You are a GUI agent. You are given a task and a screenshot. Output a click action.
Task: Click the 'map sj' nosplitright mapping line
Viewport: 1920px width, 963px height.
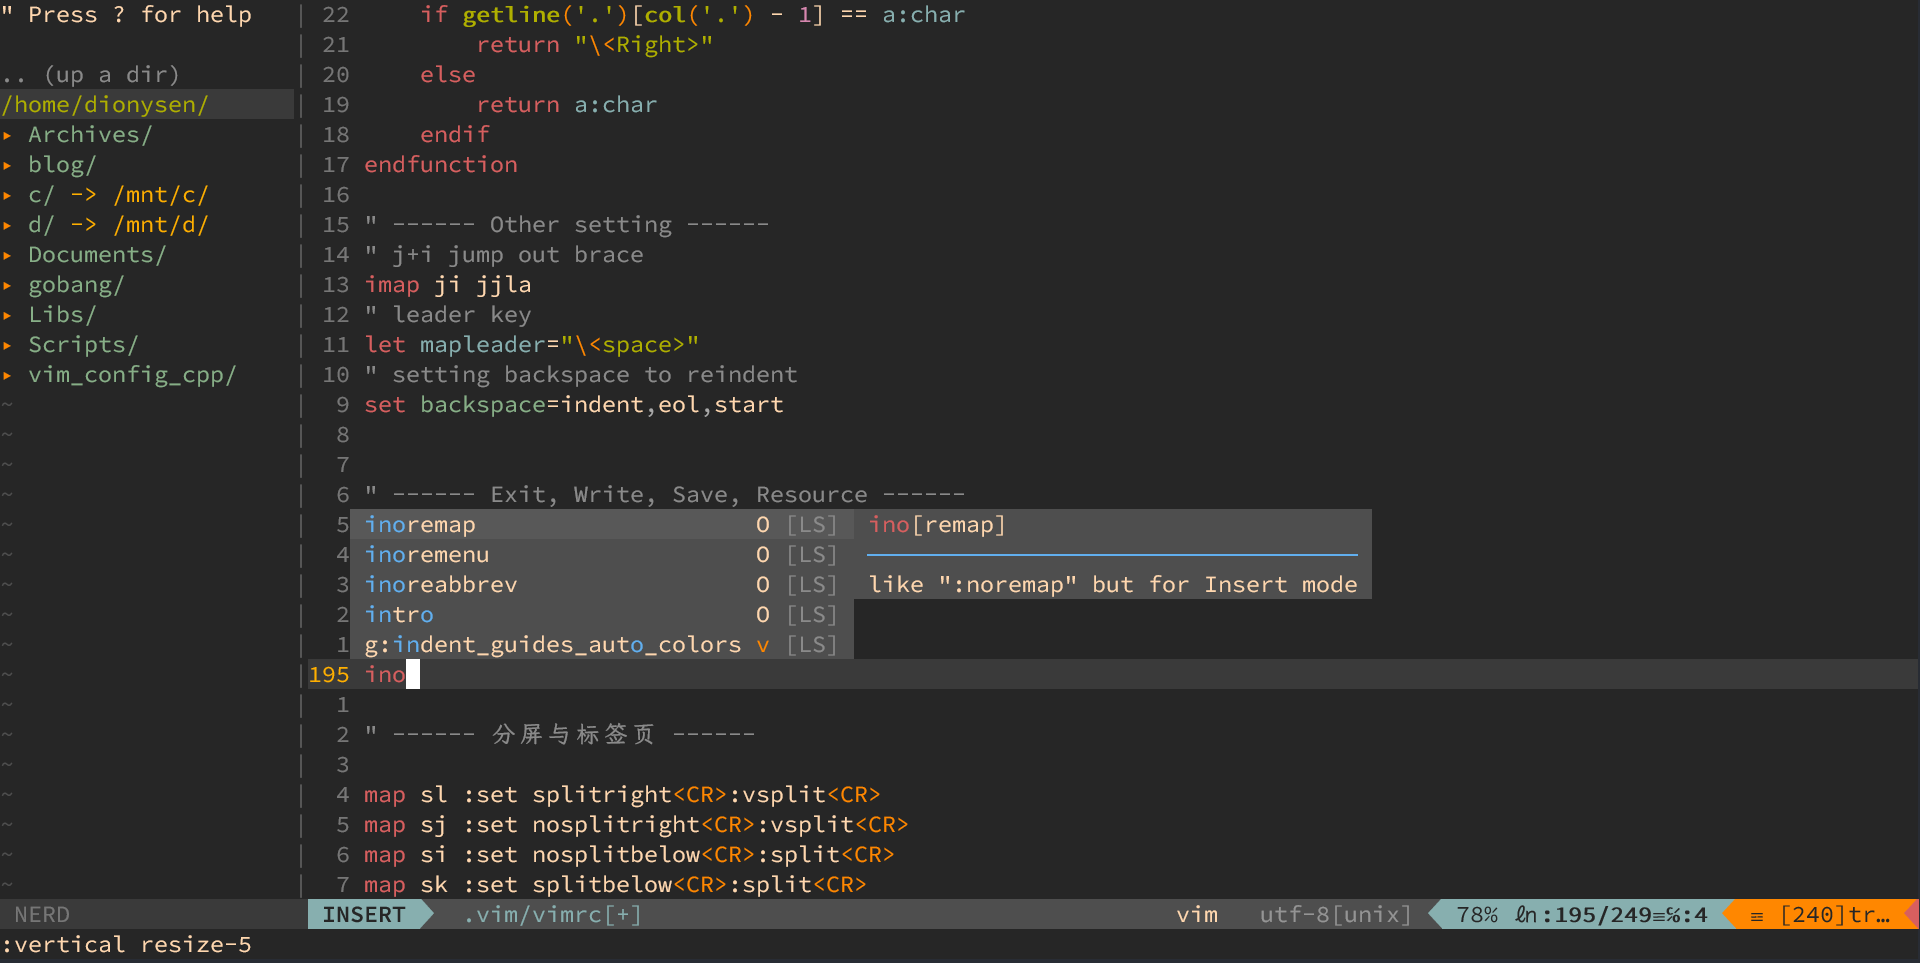pyautogui.click(x=636, y=825)
